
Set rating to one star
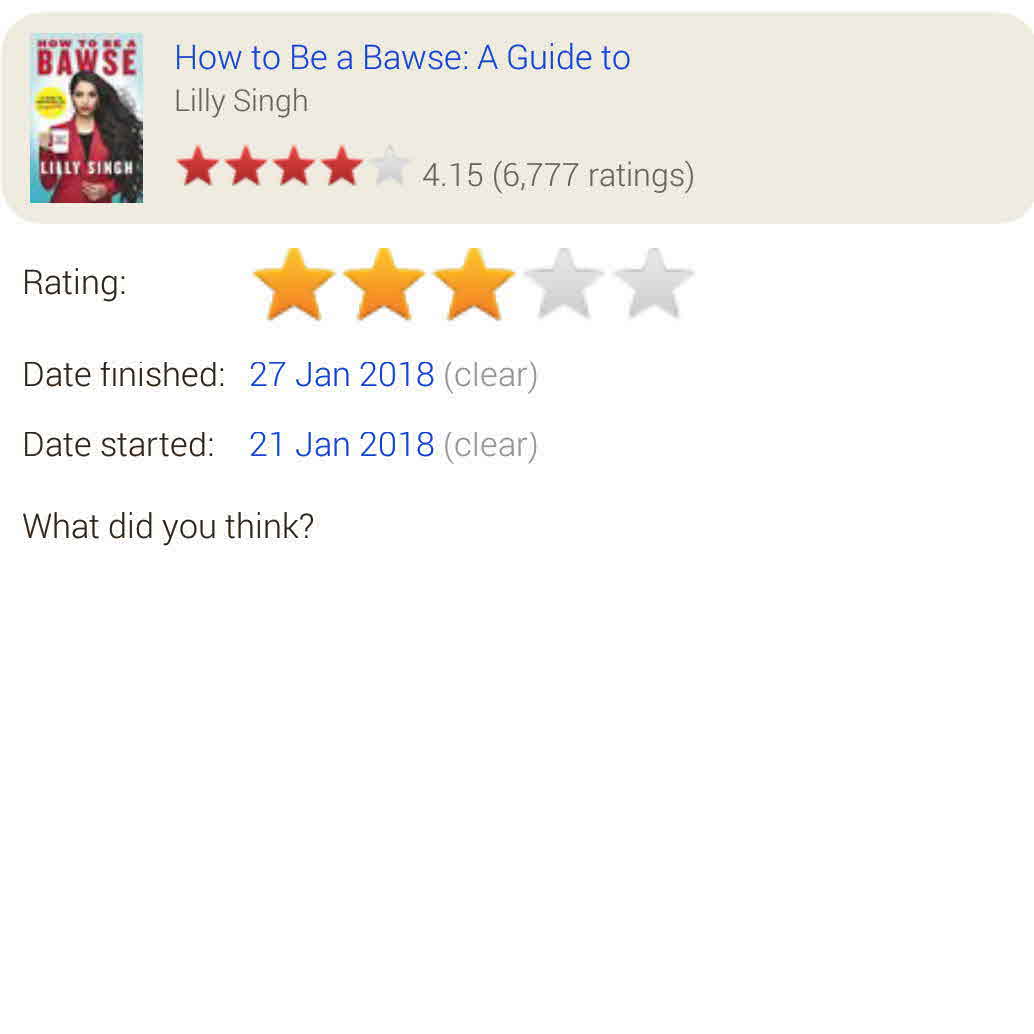[293, 284]
